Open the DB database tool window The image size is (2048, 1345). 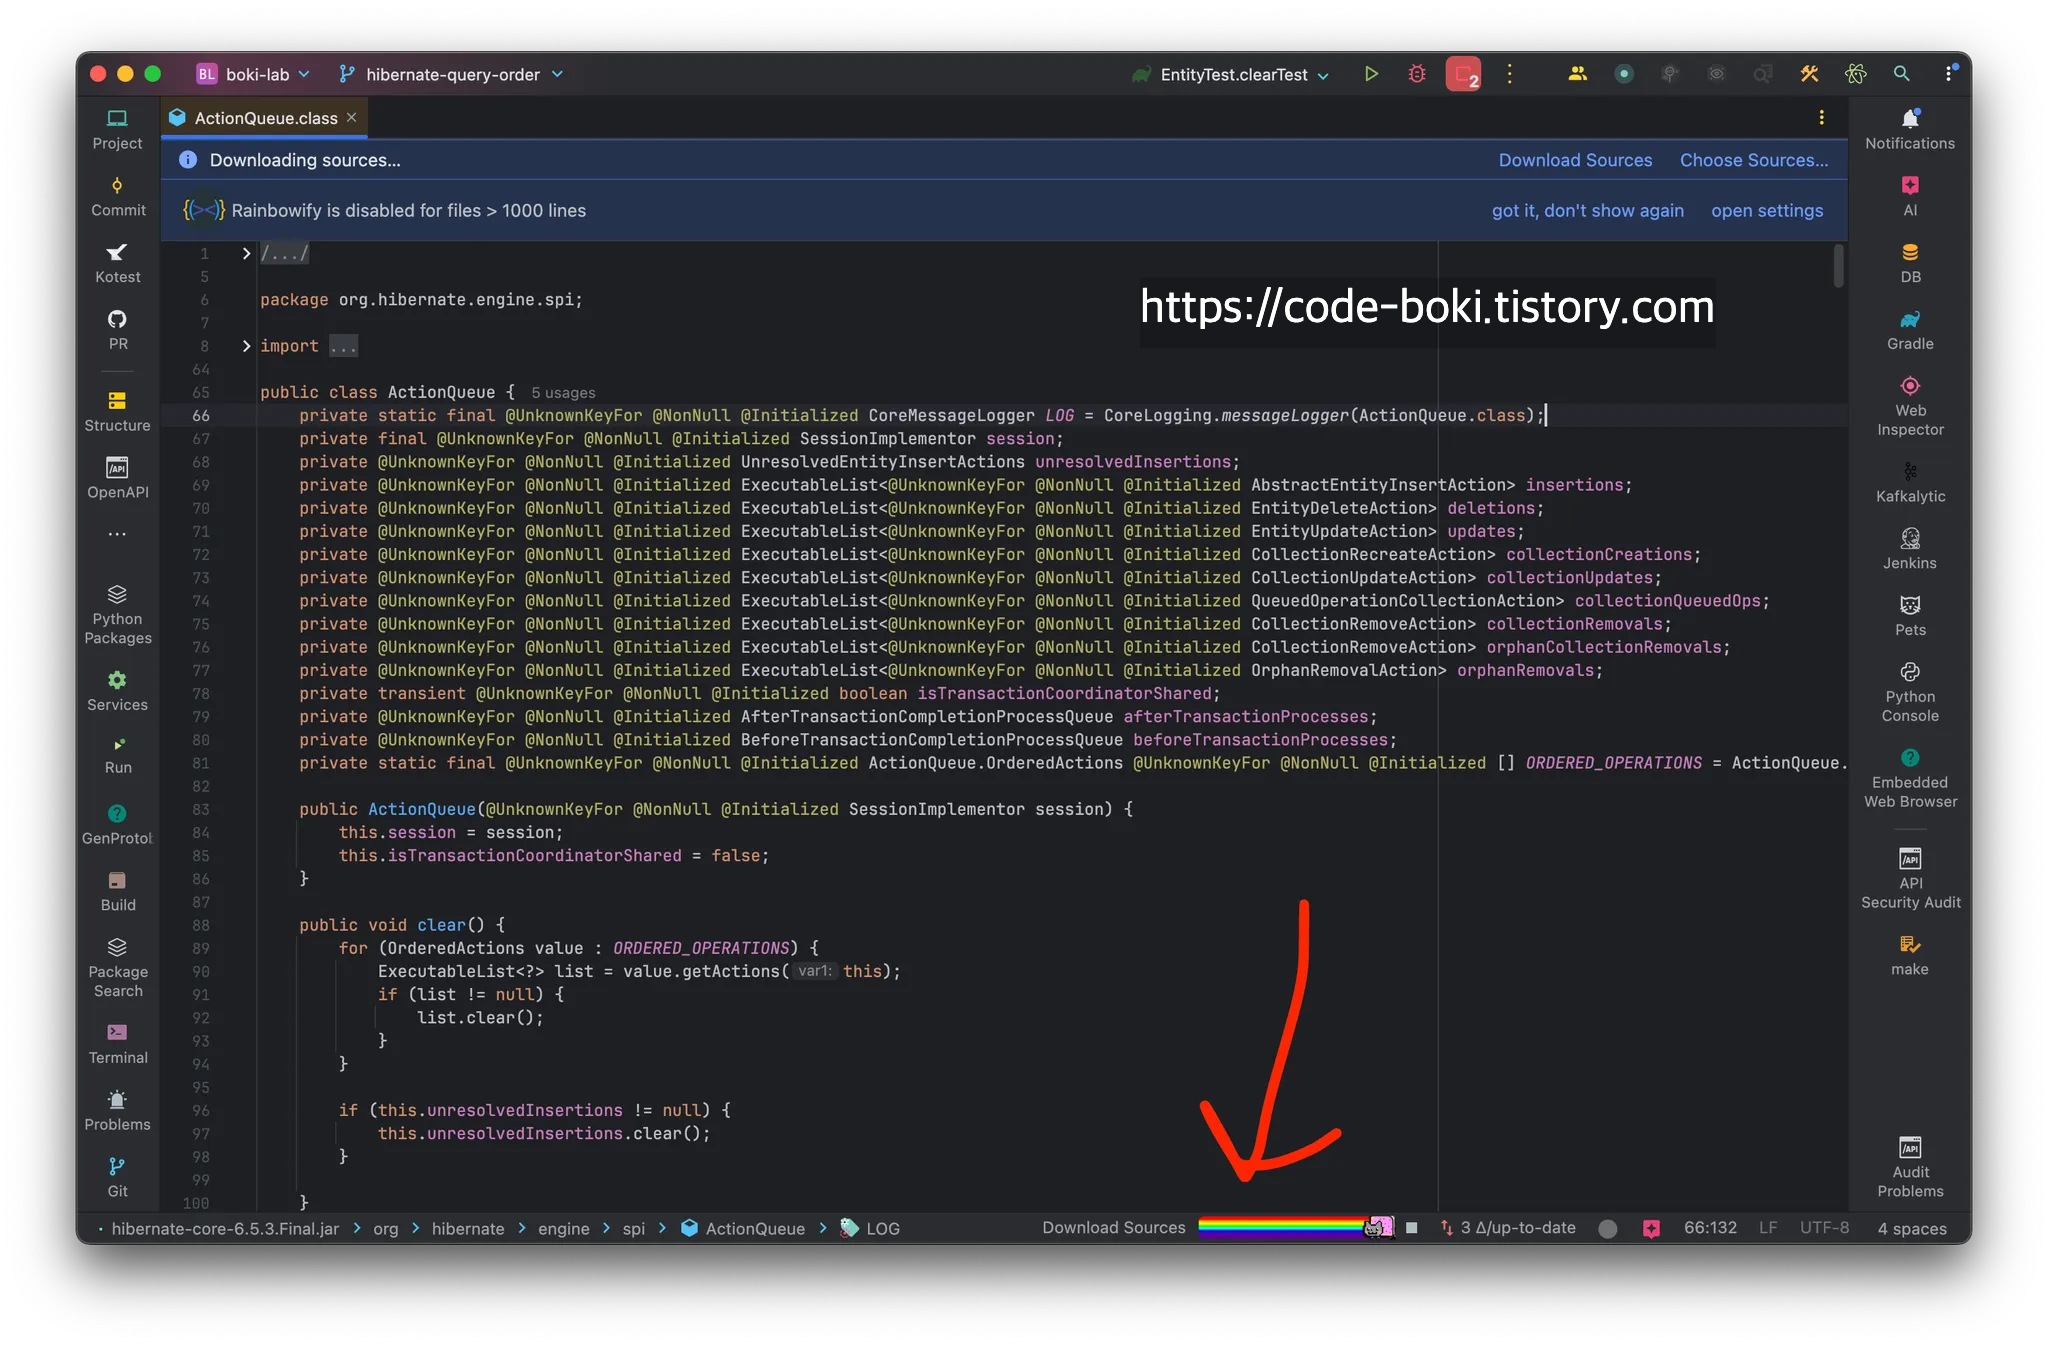(x=1909, y=263)
